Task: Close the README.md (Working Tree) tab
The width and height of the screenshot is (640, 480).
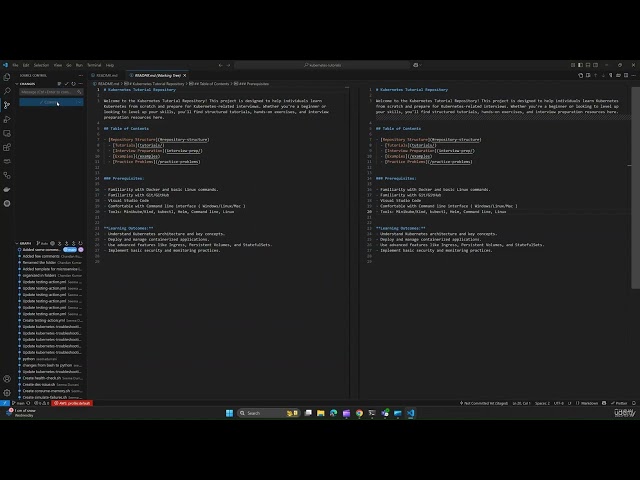Action: coord(185,76)
